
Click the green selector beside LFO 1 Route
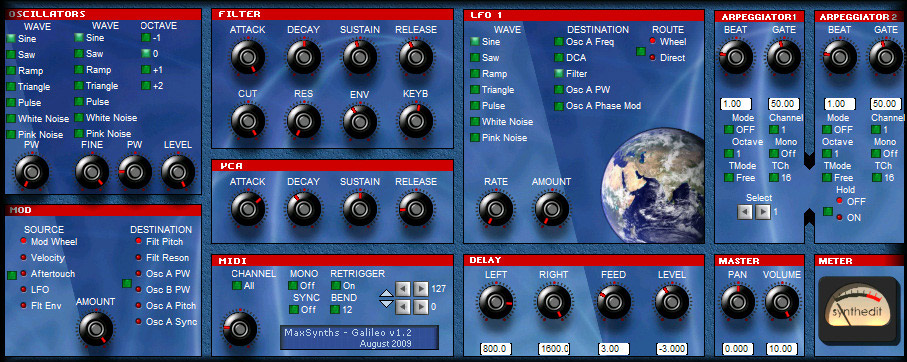click(x=640, y=51)
